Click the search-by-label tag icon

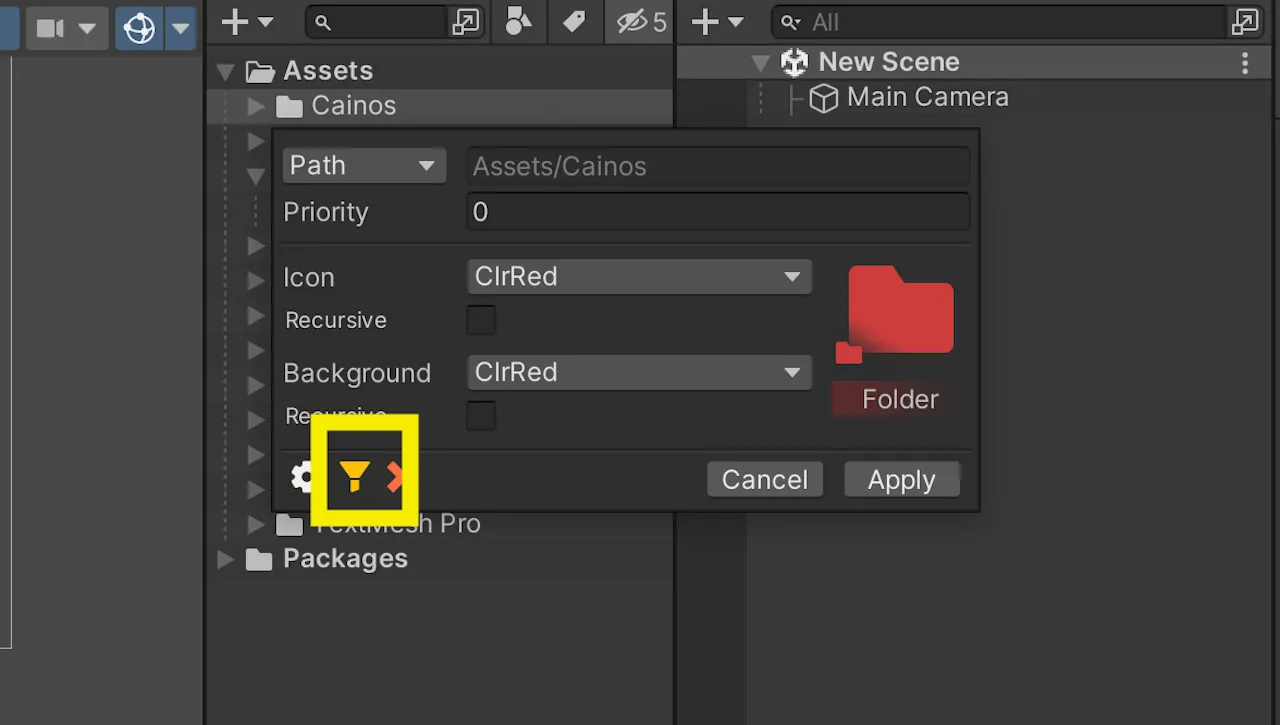(x=574, y=22)
